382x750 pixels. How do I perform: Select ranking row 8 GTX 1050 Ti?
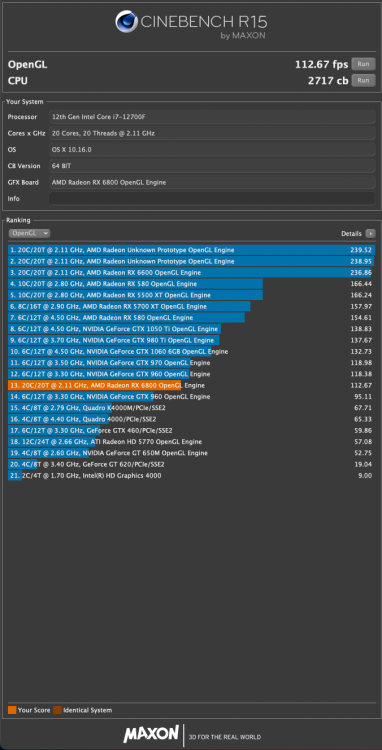(x=192, y=329)
